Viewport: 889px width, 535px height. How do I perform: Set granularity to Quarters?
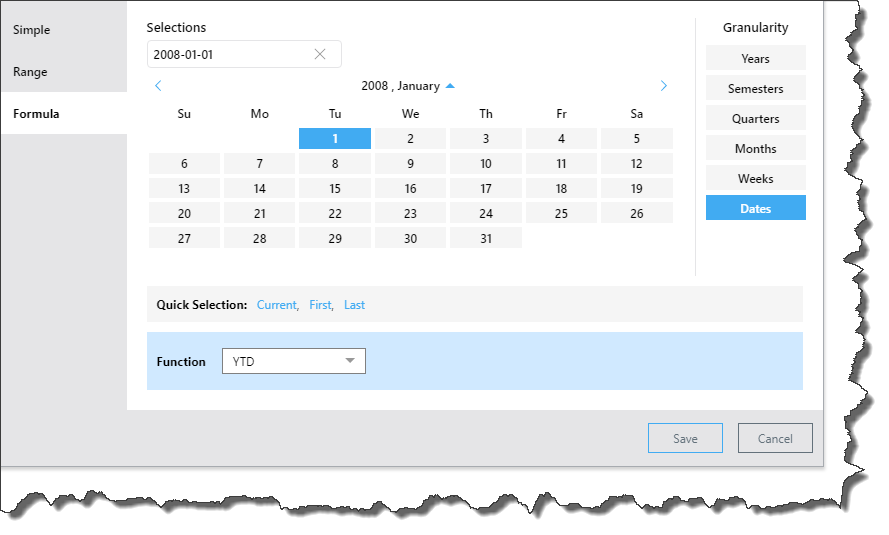click(755, 118)
